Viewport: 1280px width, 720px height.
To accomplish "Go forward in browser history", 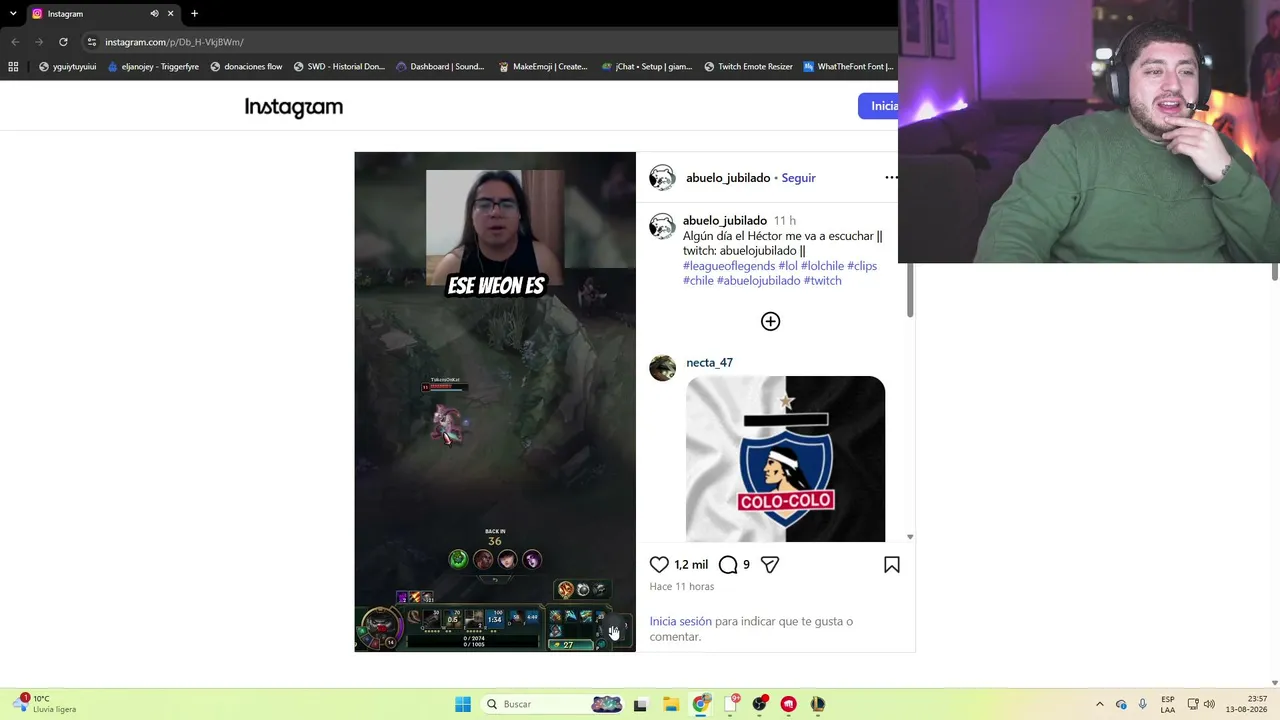I will tap(39, 42).
